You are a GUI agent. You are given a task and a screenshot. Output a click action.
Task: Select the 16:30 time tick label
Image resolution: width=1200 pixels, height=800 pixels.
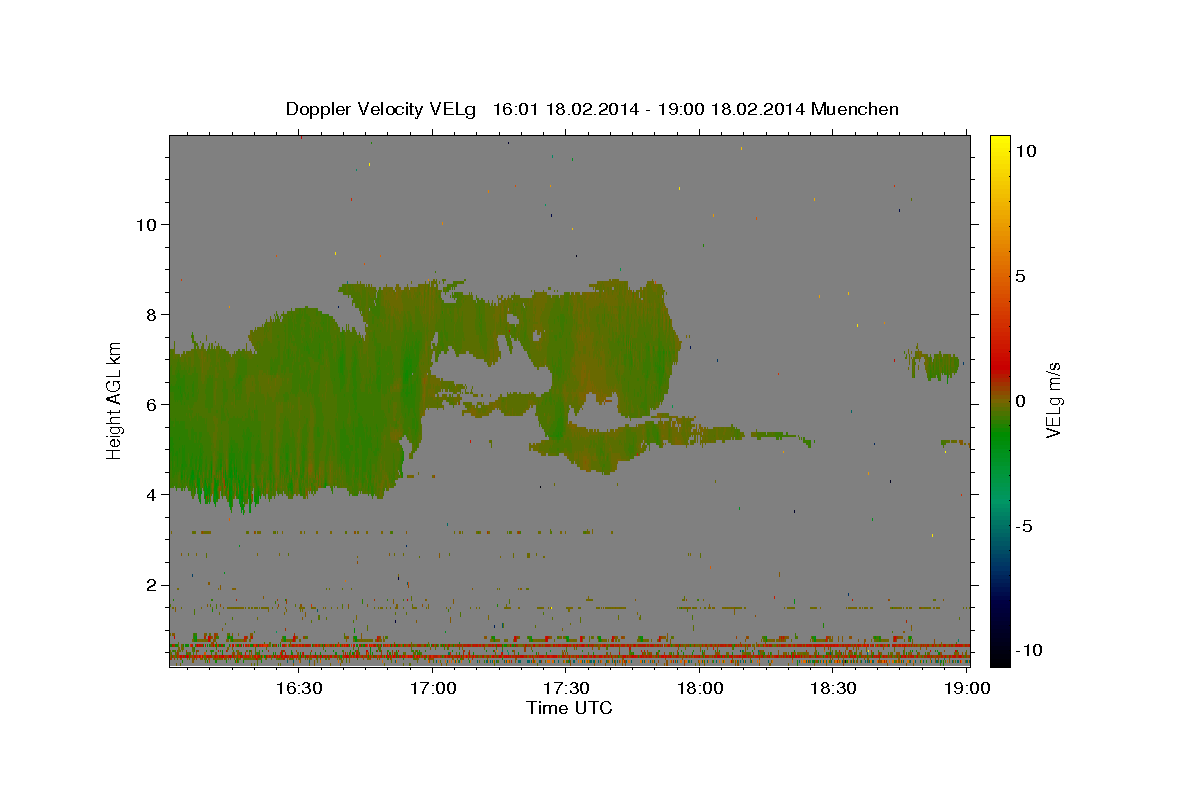pos(299,689)
